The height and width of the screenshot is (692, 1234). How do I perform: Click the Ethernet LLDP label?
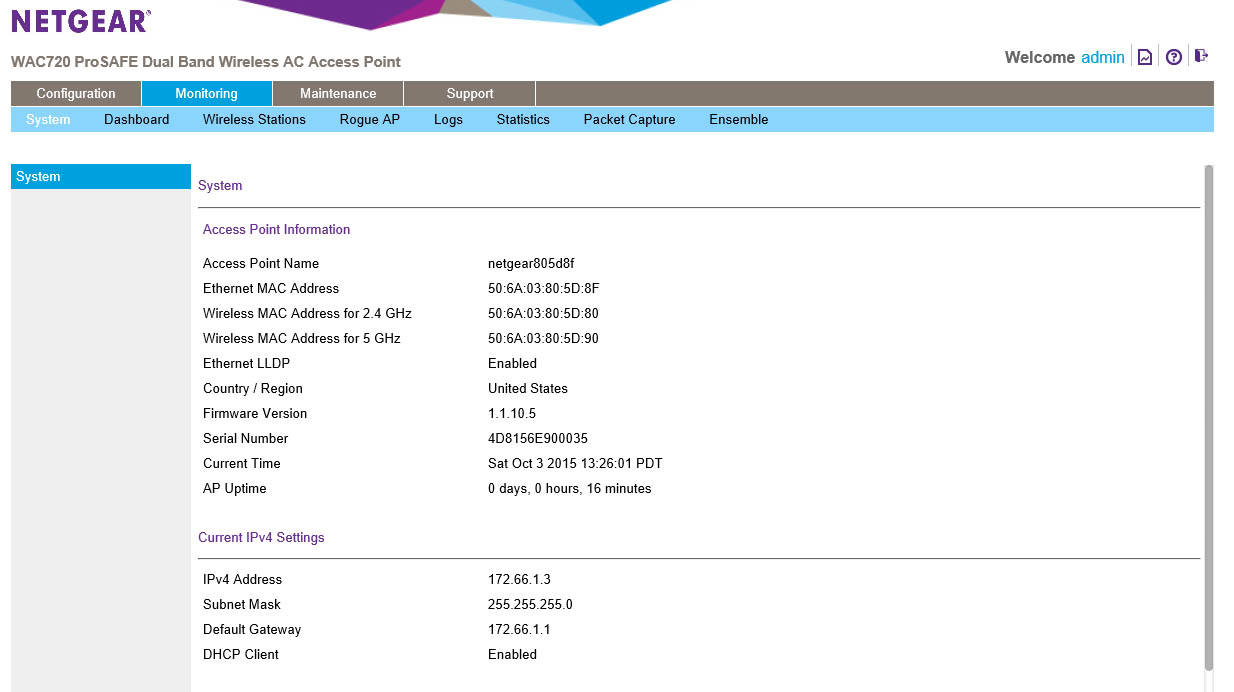pos(246,363)
